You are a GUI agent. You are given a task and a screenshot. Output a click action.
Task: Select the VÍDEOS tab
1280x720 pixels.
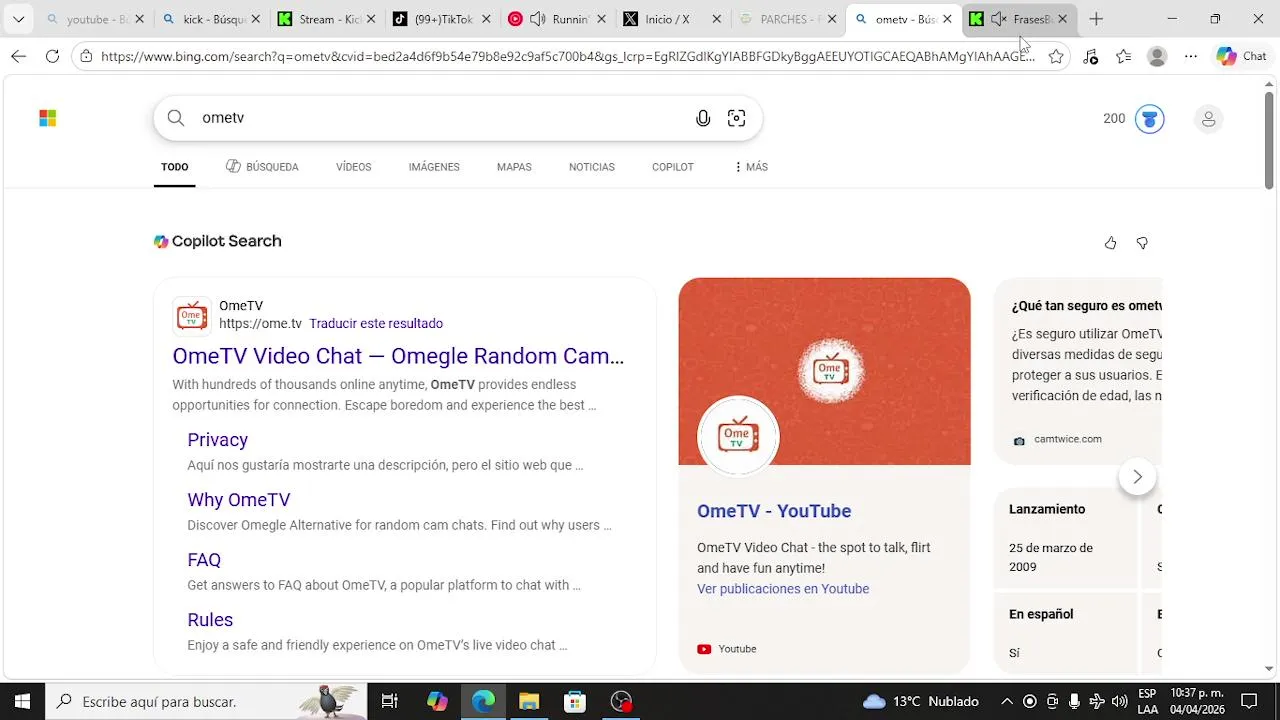pos(353,167)
